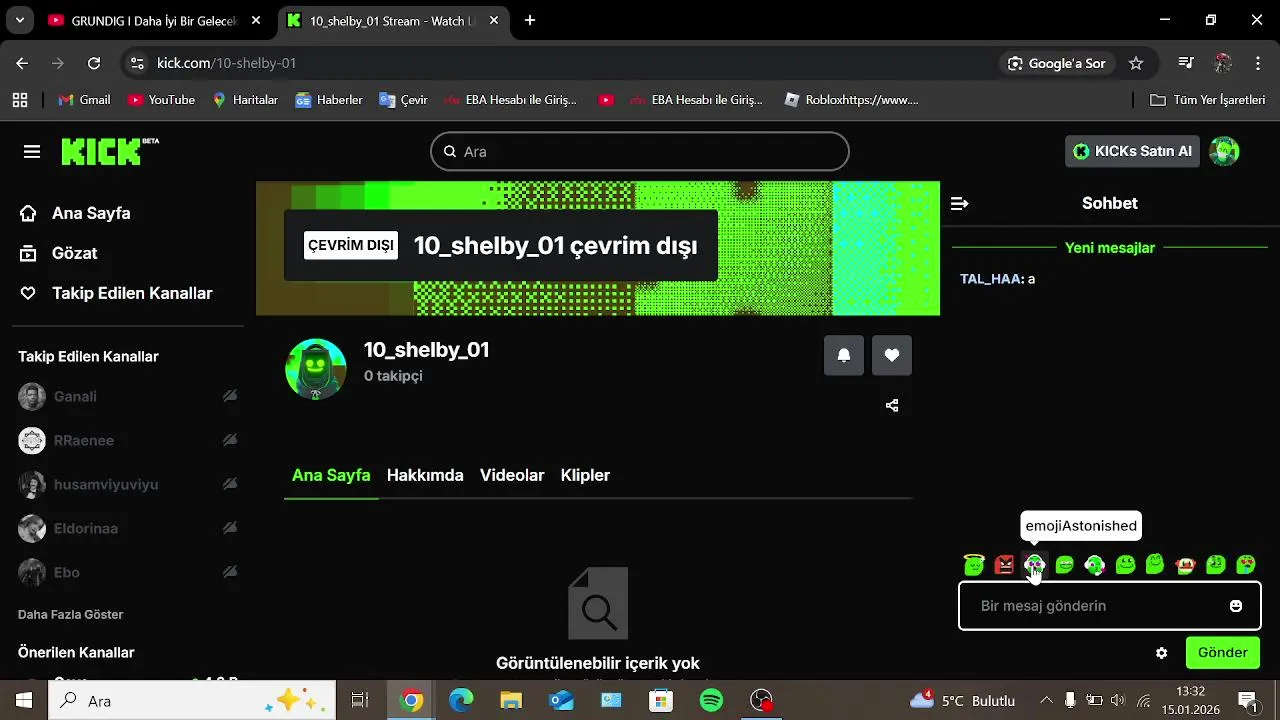Go to Ana Sayfa in the sidebar

(x=91, y=213)
